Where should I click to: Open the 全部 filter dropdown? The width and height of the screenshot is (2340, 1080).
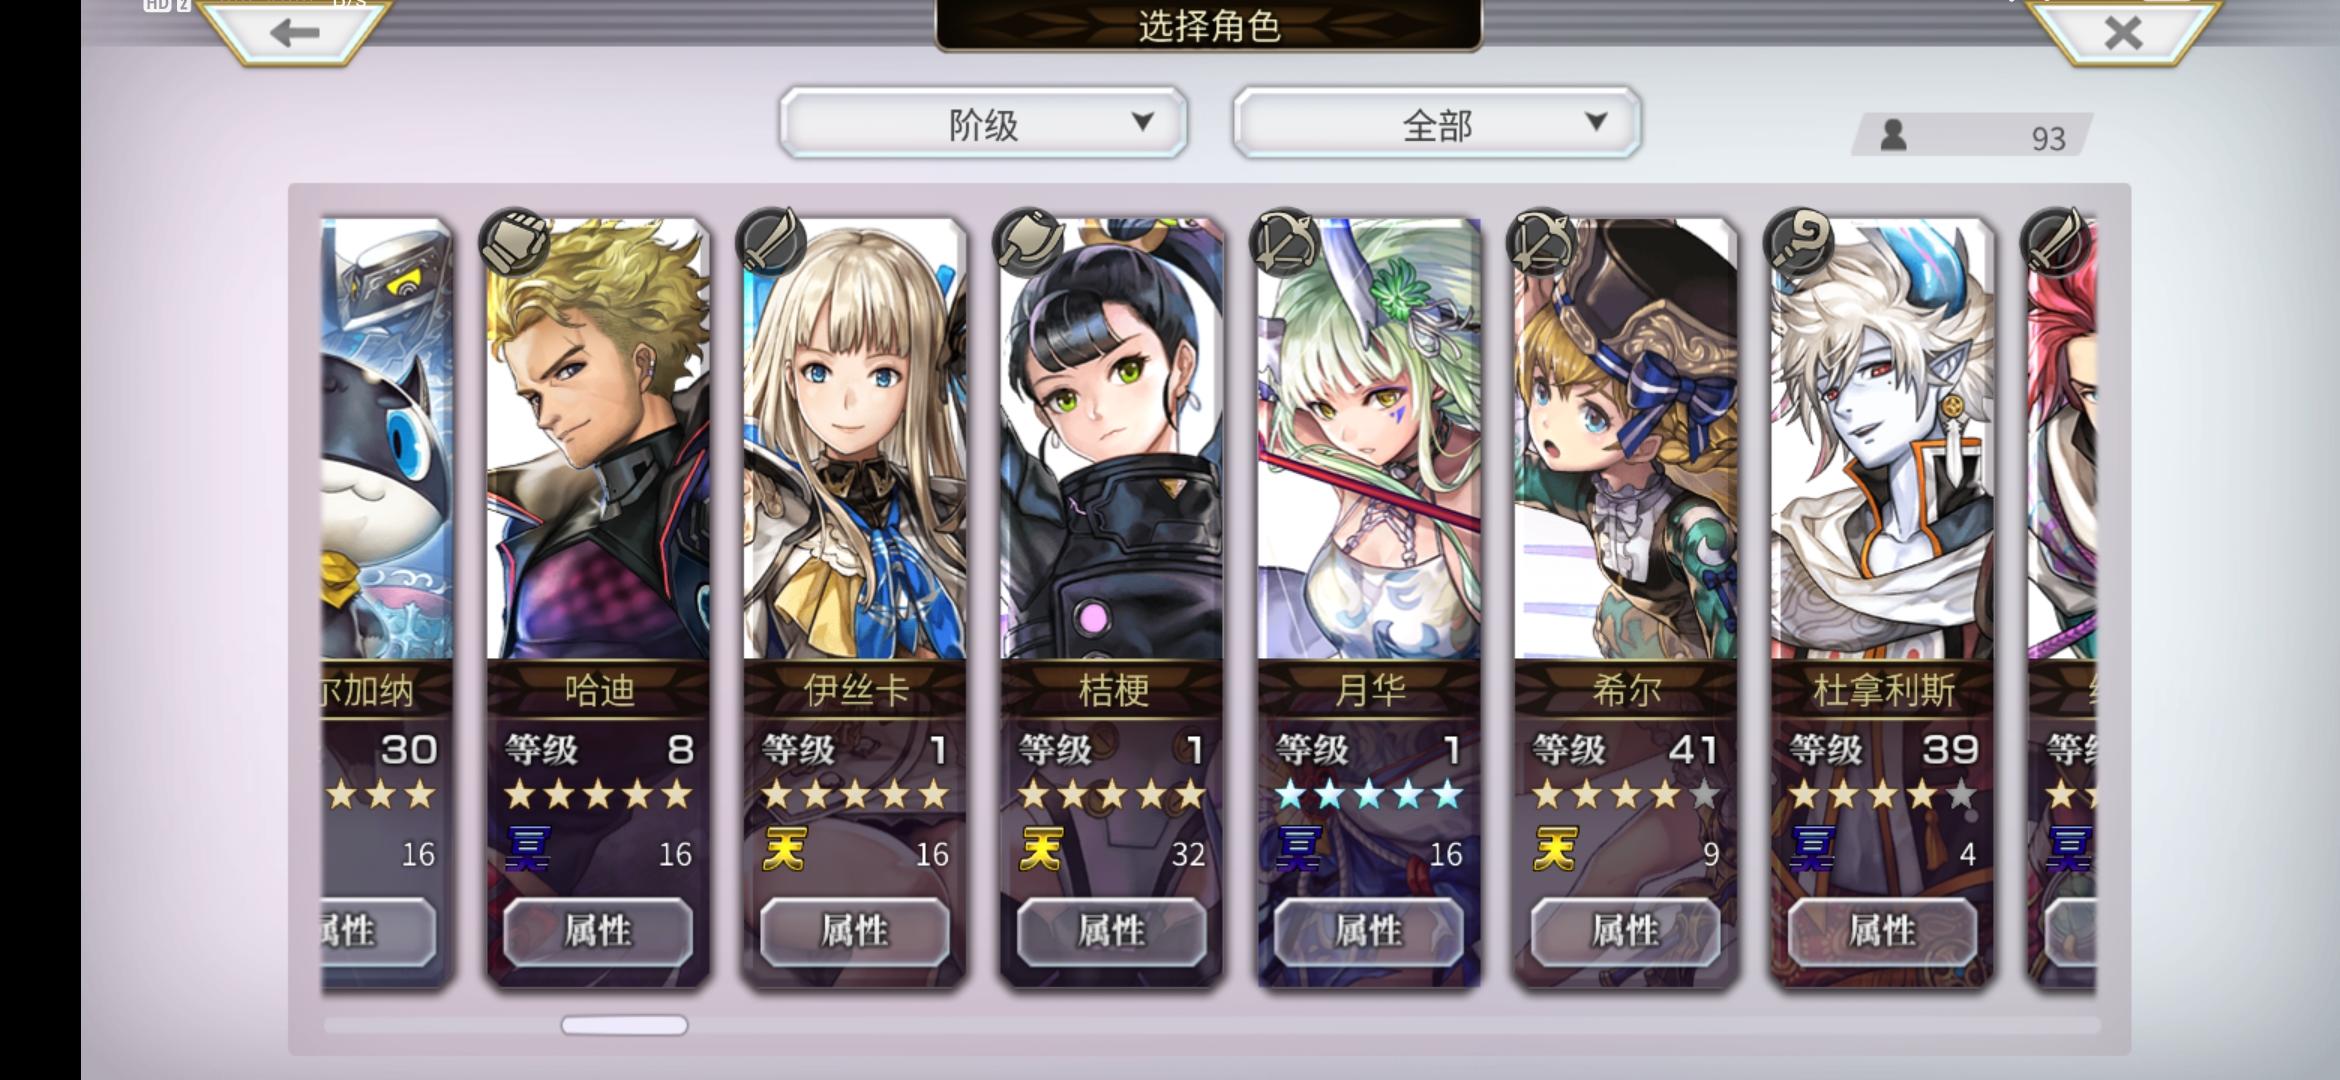point(1437,123)
